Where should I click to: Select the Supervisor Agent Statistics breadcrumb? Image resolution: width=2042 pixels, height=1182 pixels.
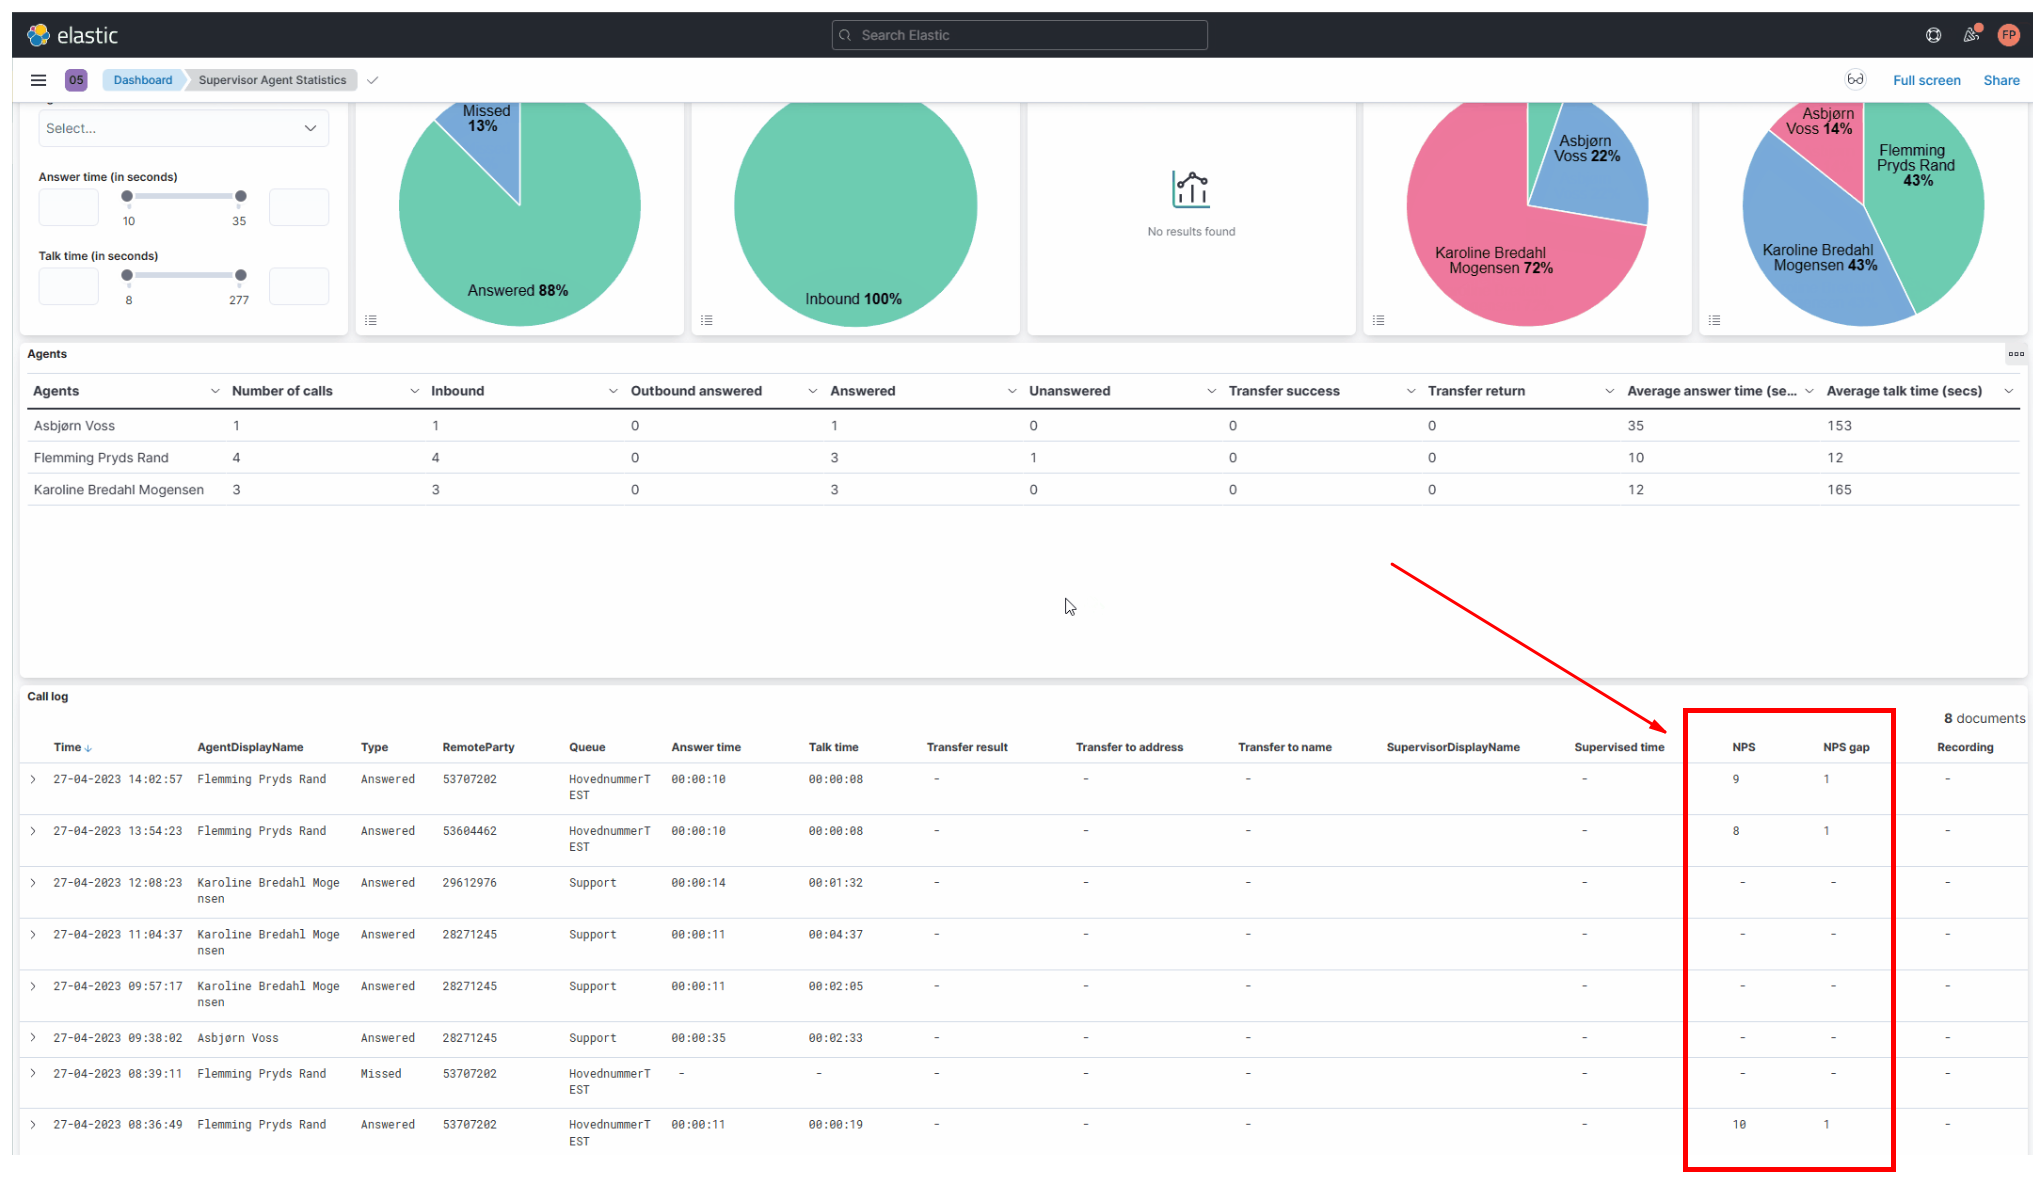pyautogui.click(x=271, y=80)
